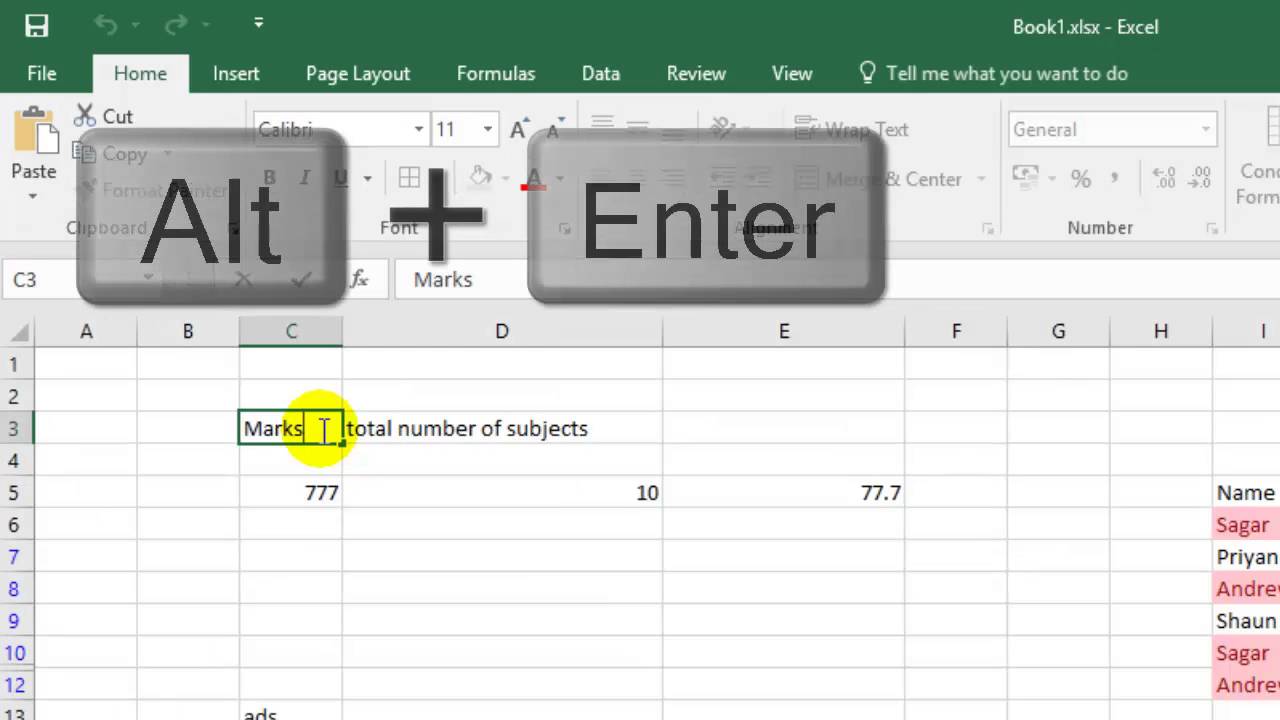Select the cell containing 77.7

783,492
